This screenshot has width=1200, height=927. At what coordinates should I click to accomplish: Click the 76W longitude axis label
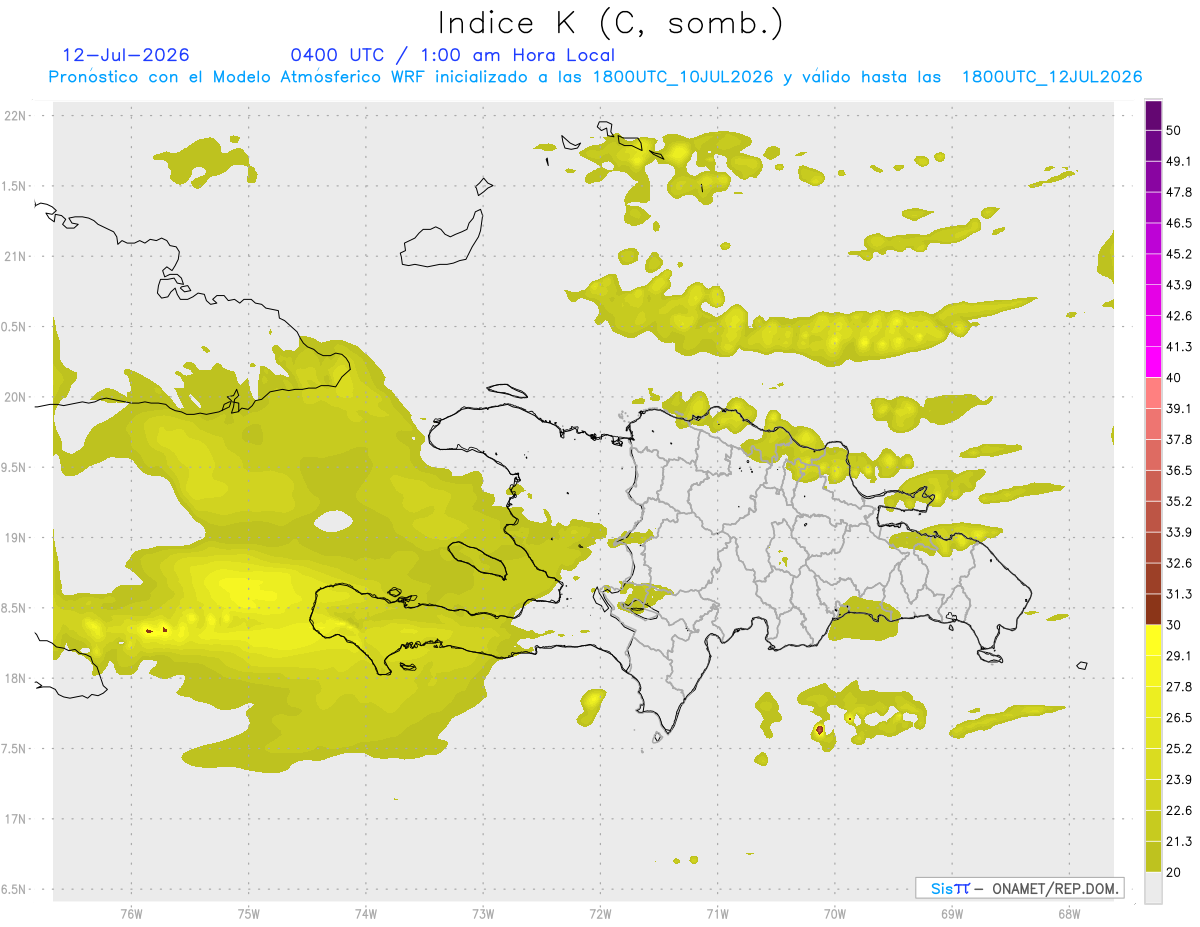[131, 913]
